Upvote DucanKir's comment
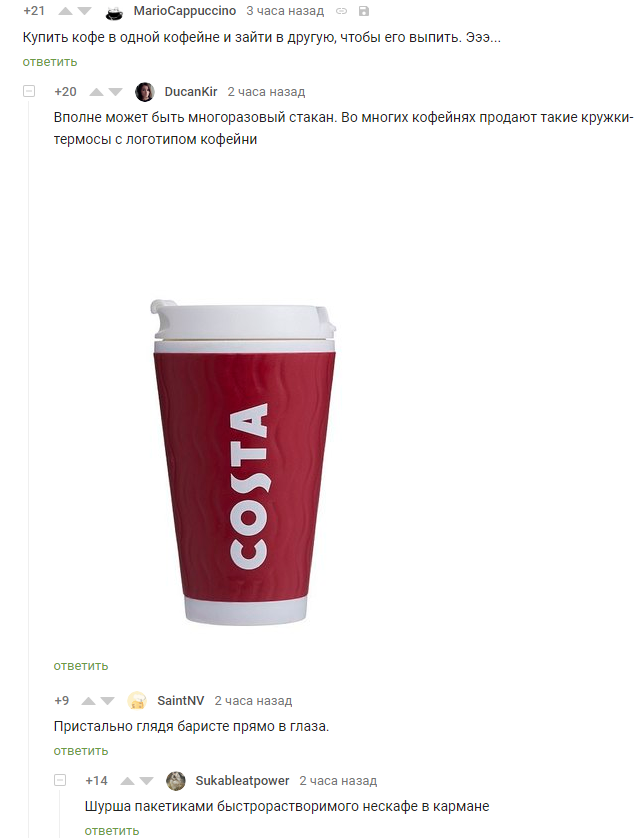The width and height of the screenshot is (640, 838). coord(97,92)
